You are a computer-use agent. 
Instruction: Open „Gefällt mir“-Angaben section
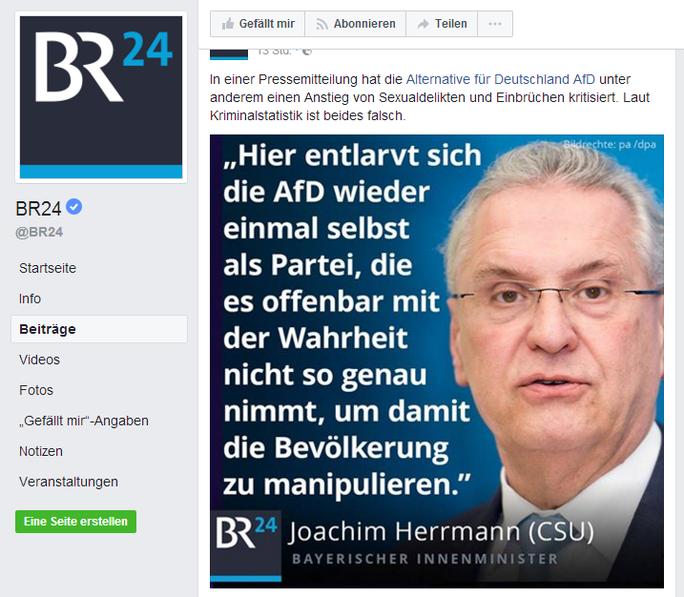pyautogui.click(x=84, y=421)
